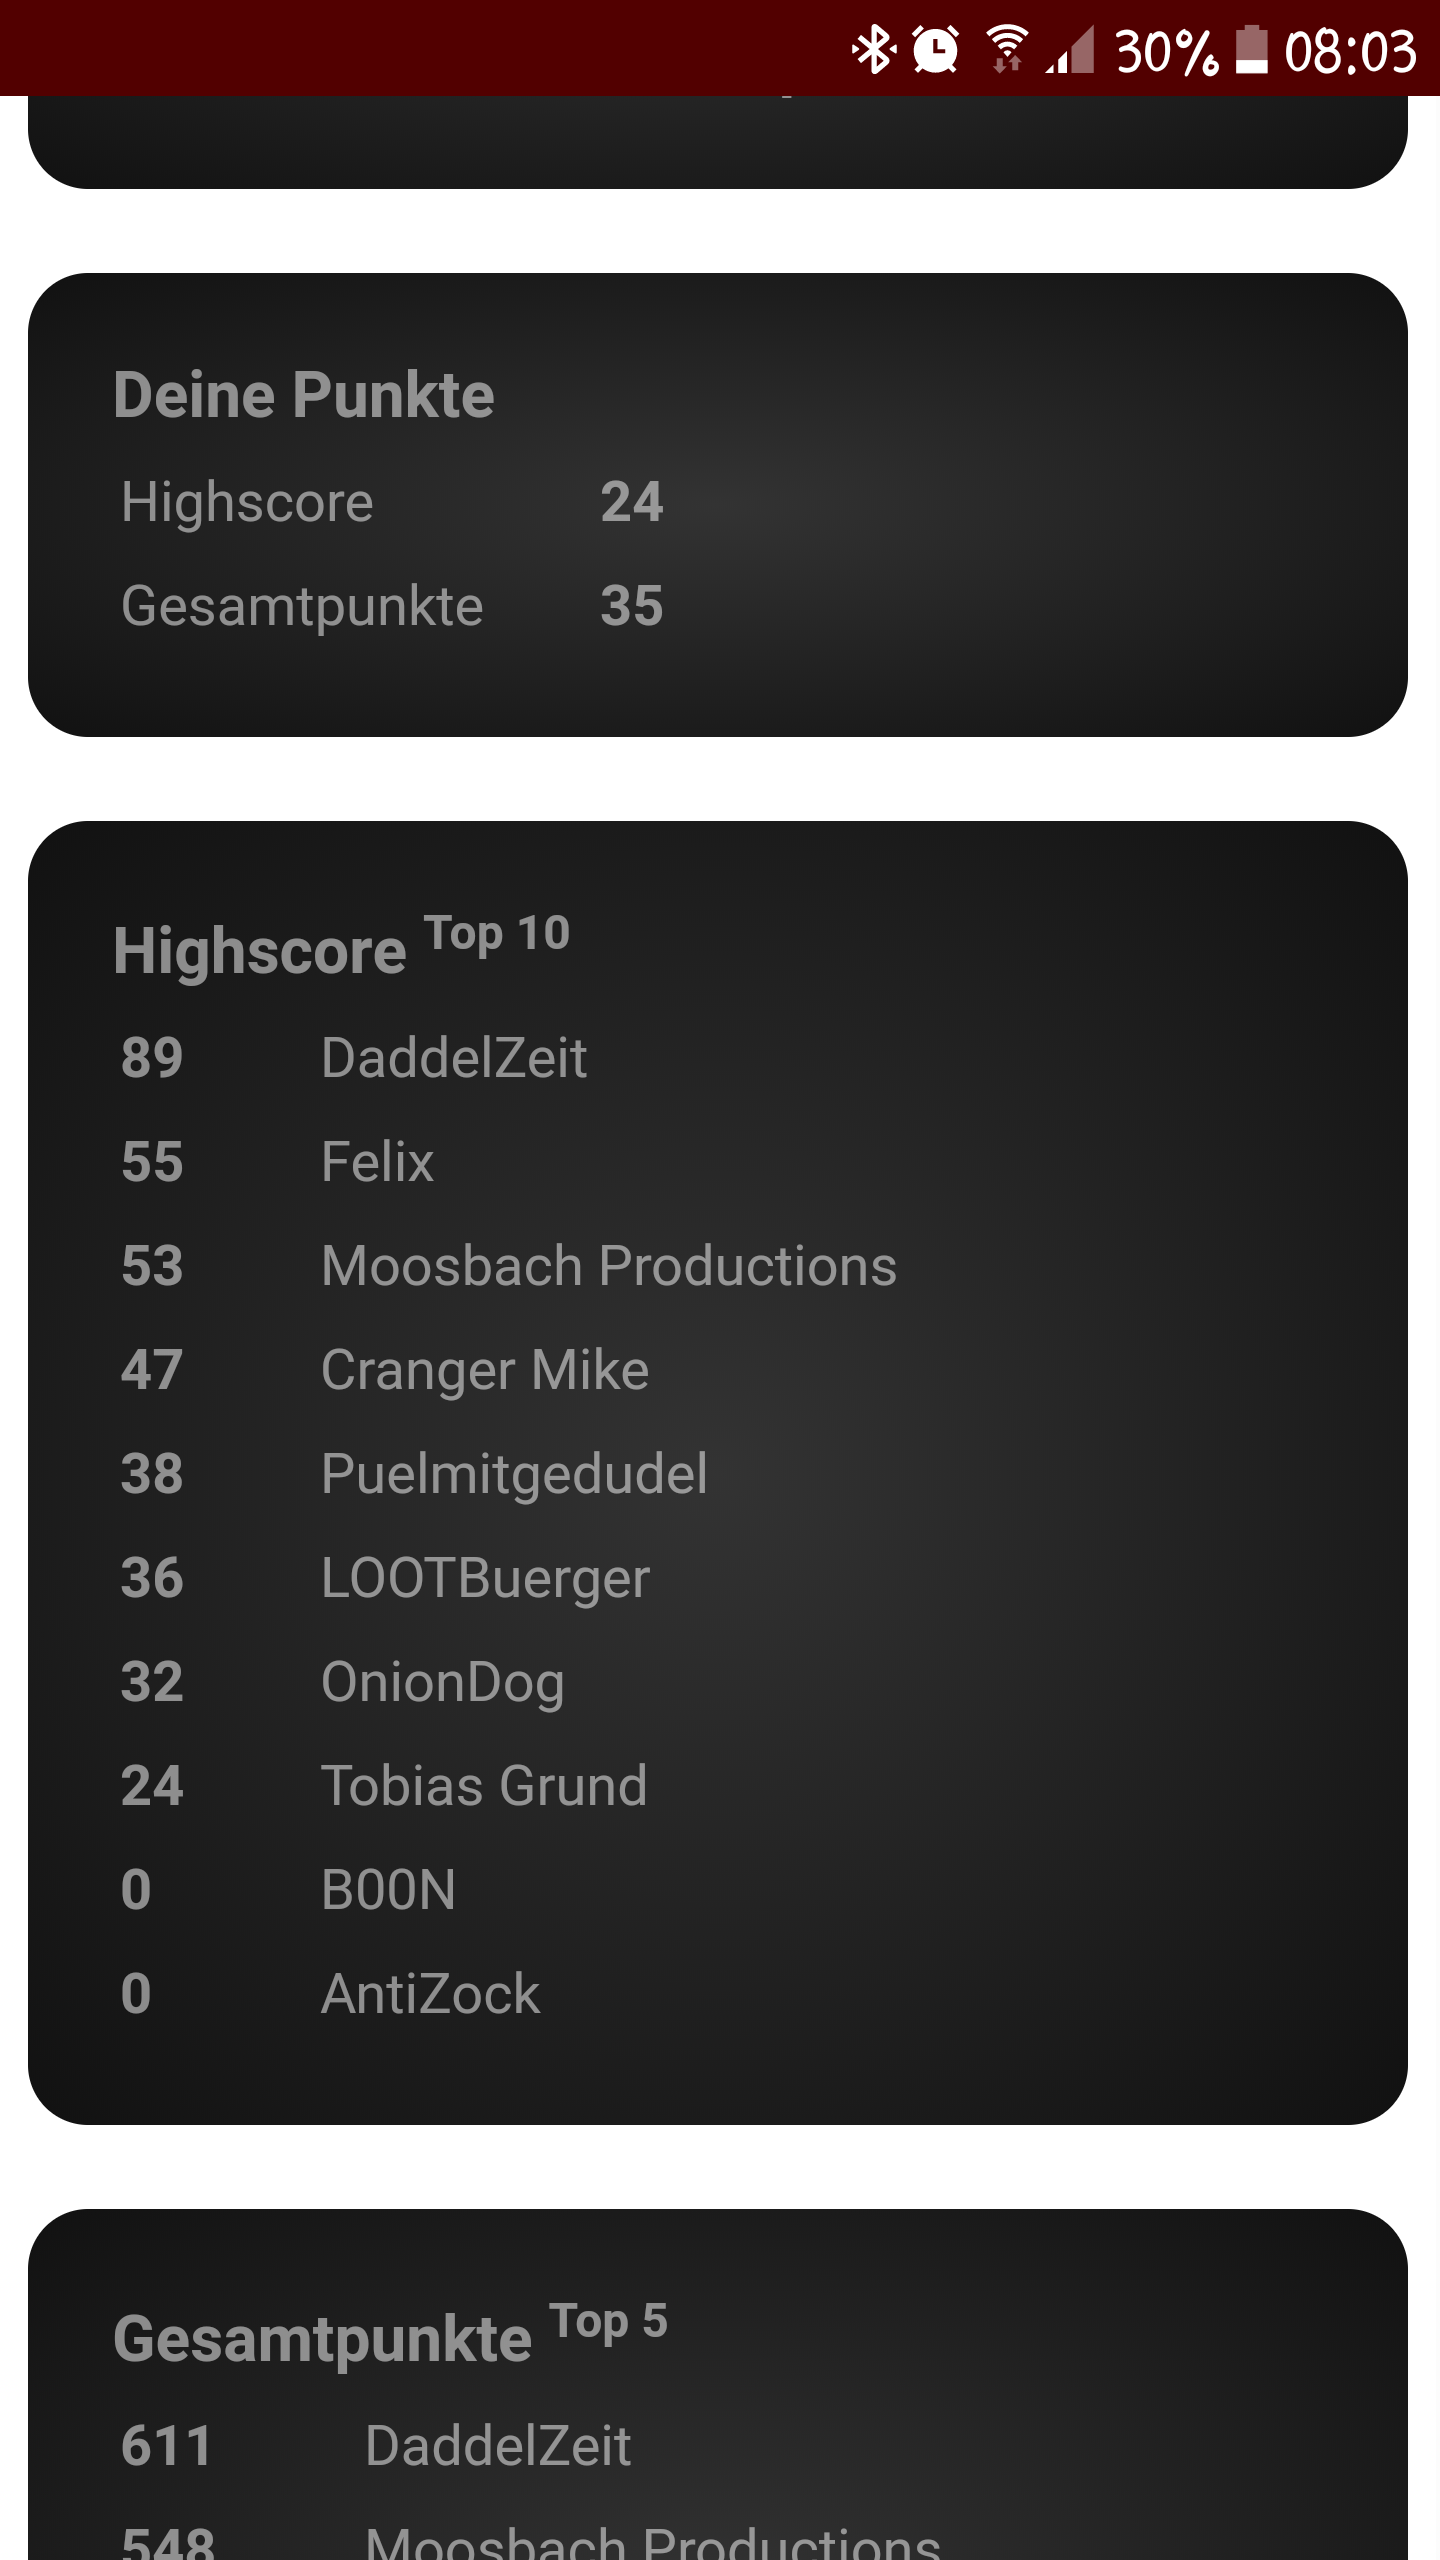Image resolution: width=1440 pixels, height=2560 pixels.
Task: Open Moosbach Productions highscore entry
Action: tap(608, 1266)
